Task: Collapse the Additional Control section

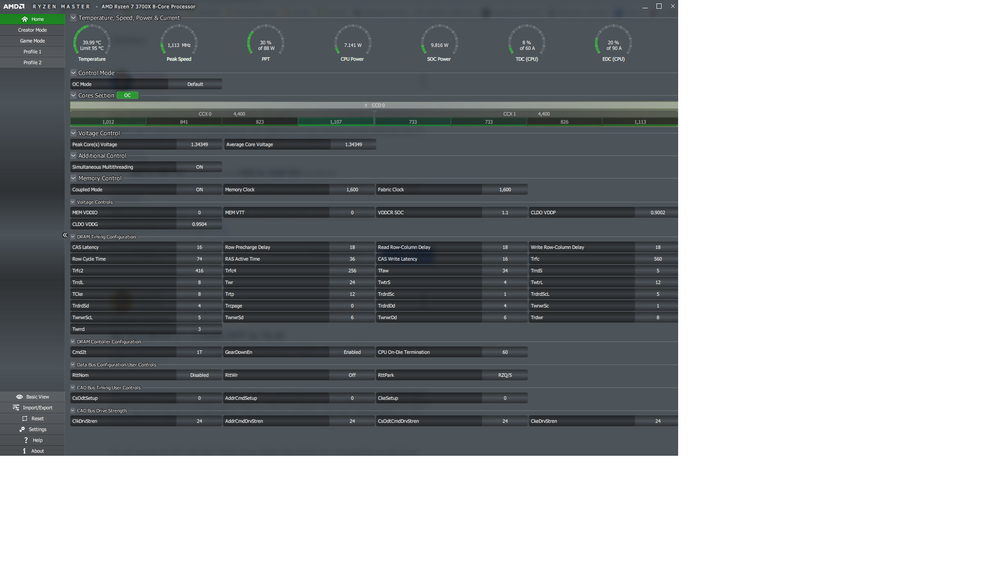Action: [73, 155]
